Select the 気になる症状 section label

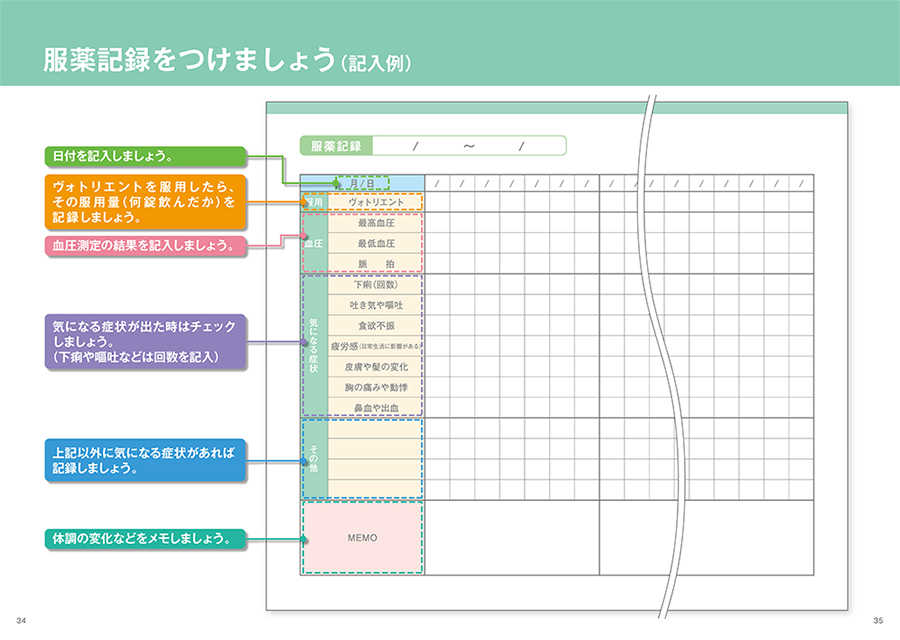click(x=313, y=343)
